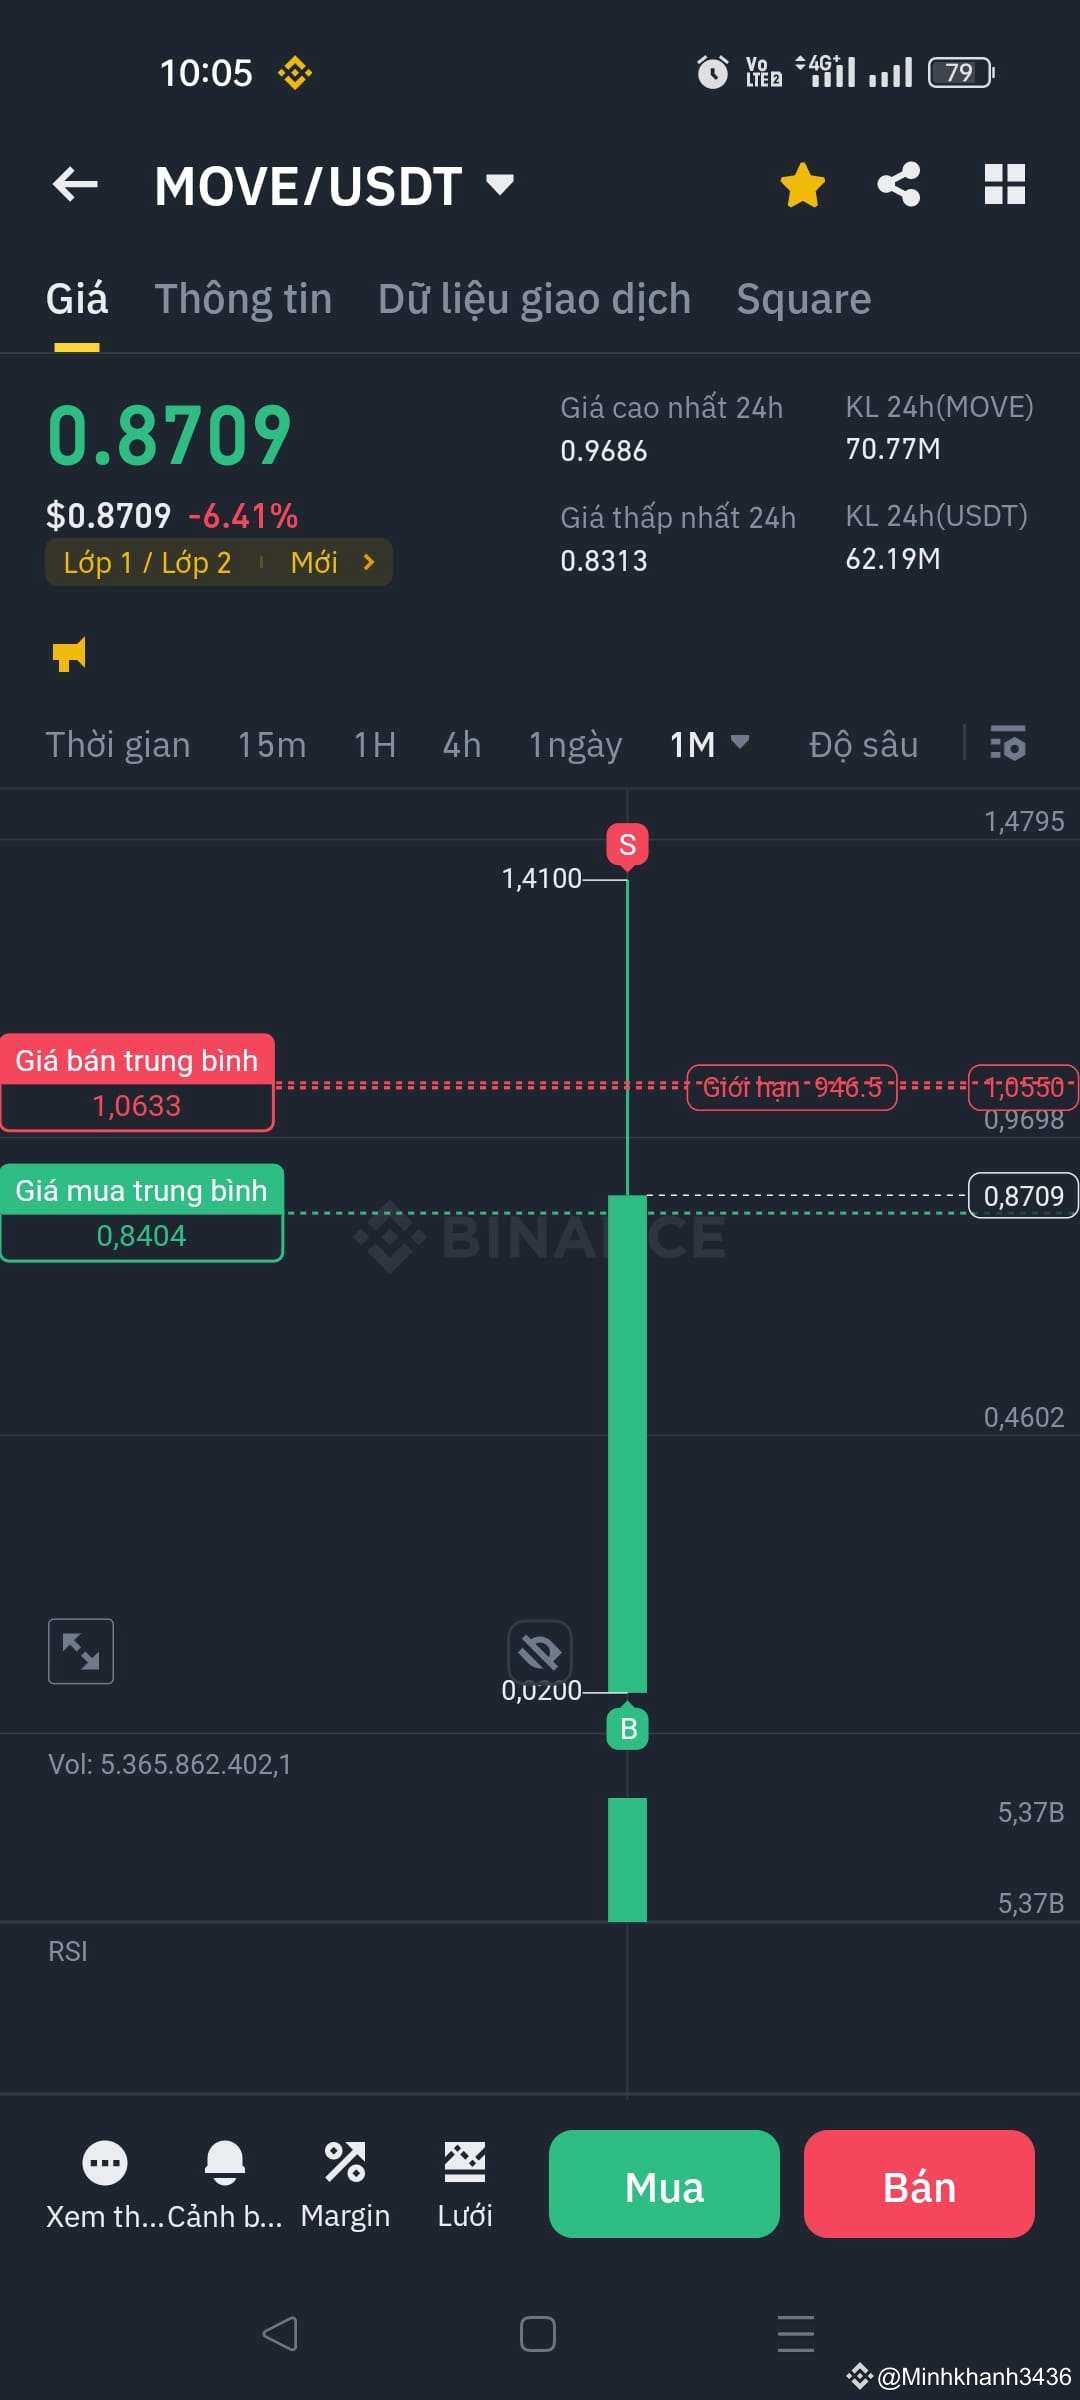Toggle the favorite star for MOVE/USDT
Screen dimensions: 1080x2400
(802, 185)
